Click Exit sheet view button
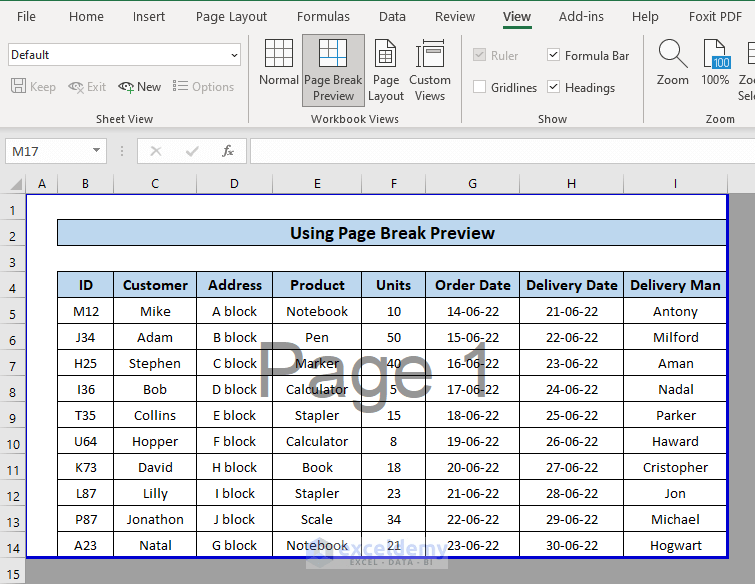Image resolution: width=755 pixels, height=584 pixels. pyautogui.click(x=87, y=87)
